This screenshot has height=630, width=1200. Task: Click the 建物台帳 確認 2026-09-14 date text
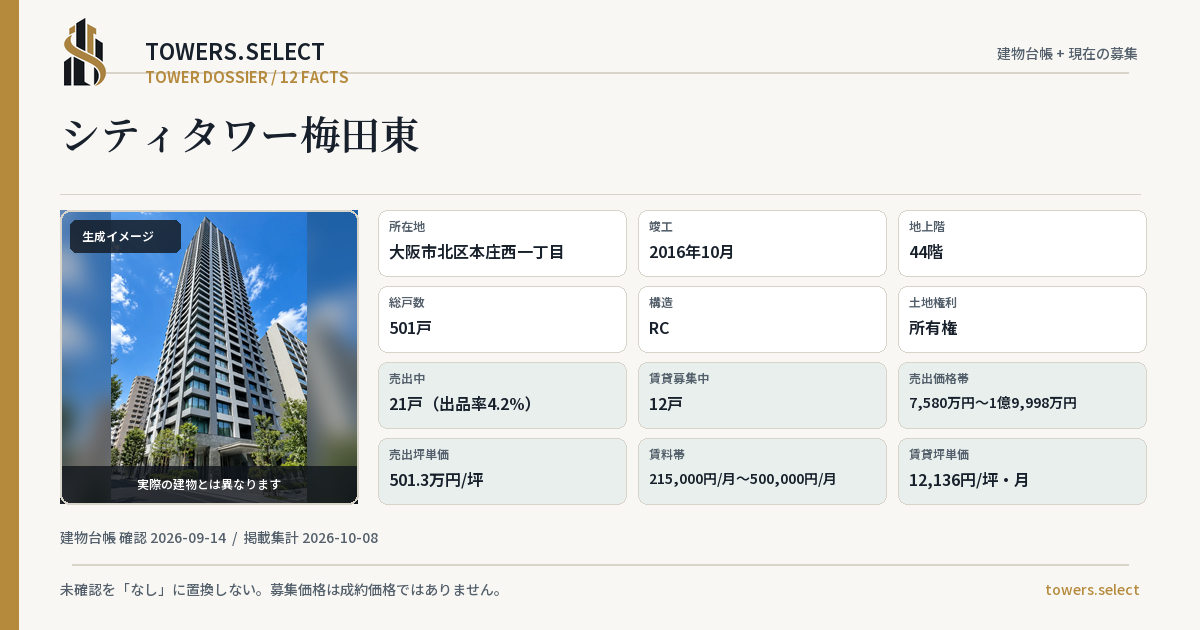coord(143,538)
